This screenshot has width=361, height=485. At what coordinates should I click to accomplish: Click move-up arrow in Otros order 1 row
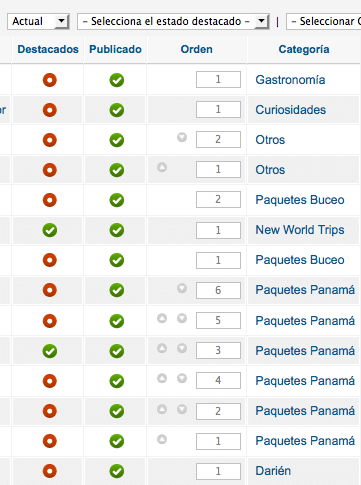coord(162,167)
